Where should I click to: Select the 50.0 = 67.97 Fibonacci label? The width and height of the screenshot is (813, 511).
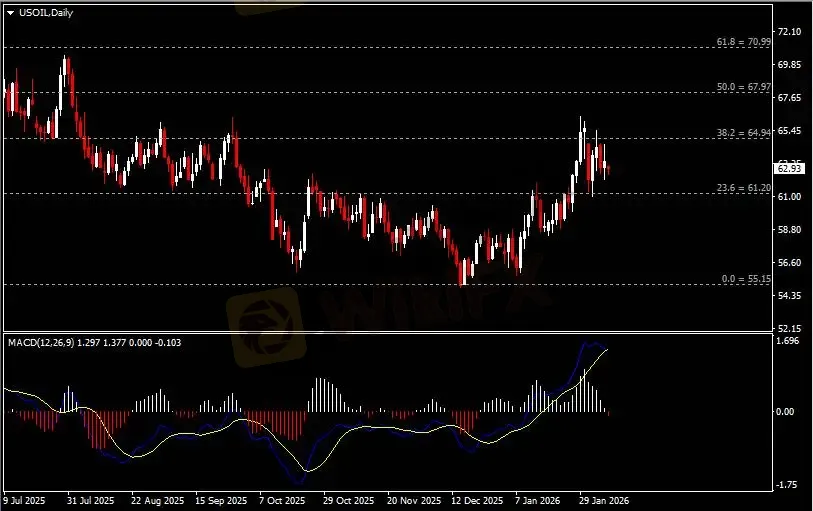(x=744, y=87)
